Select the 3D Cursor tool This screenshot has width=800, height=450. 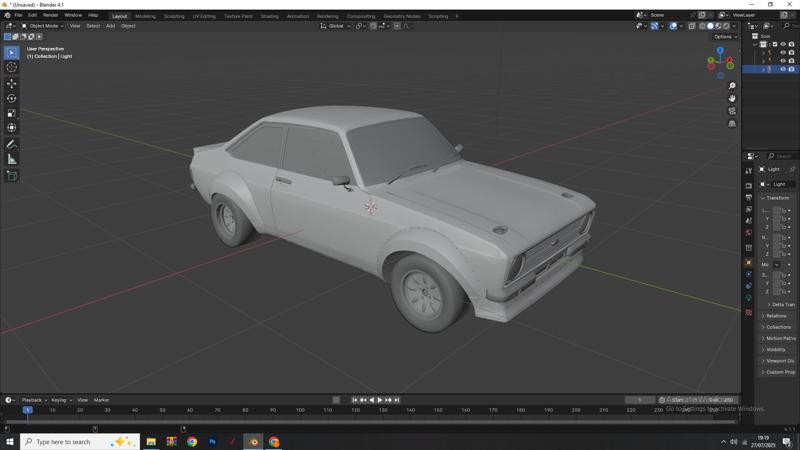click(11, 67)
